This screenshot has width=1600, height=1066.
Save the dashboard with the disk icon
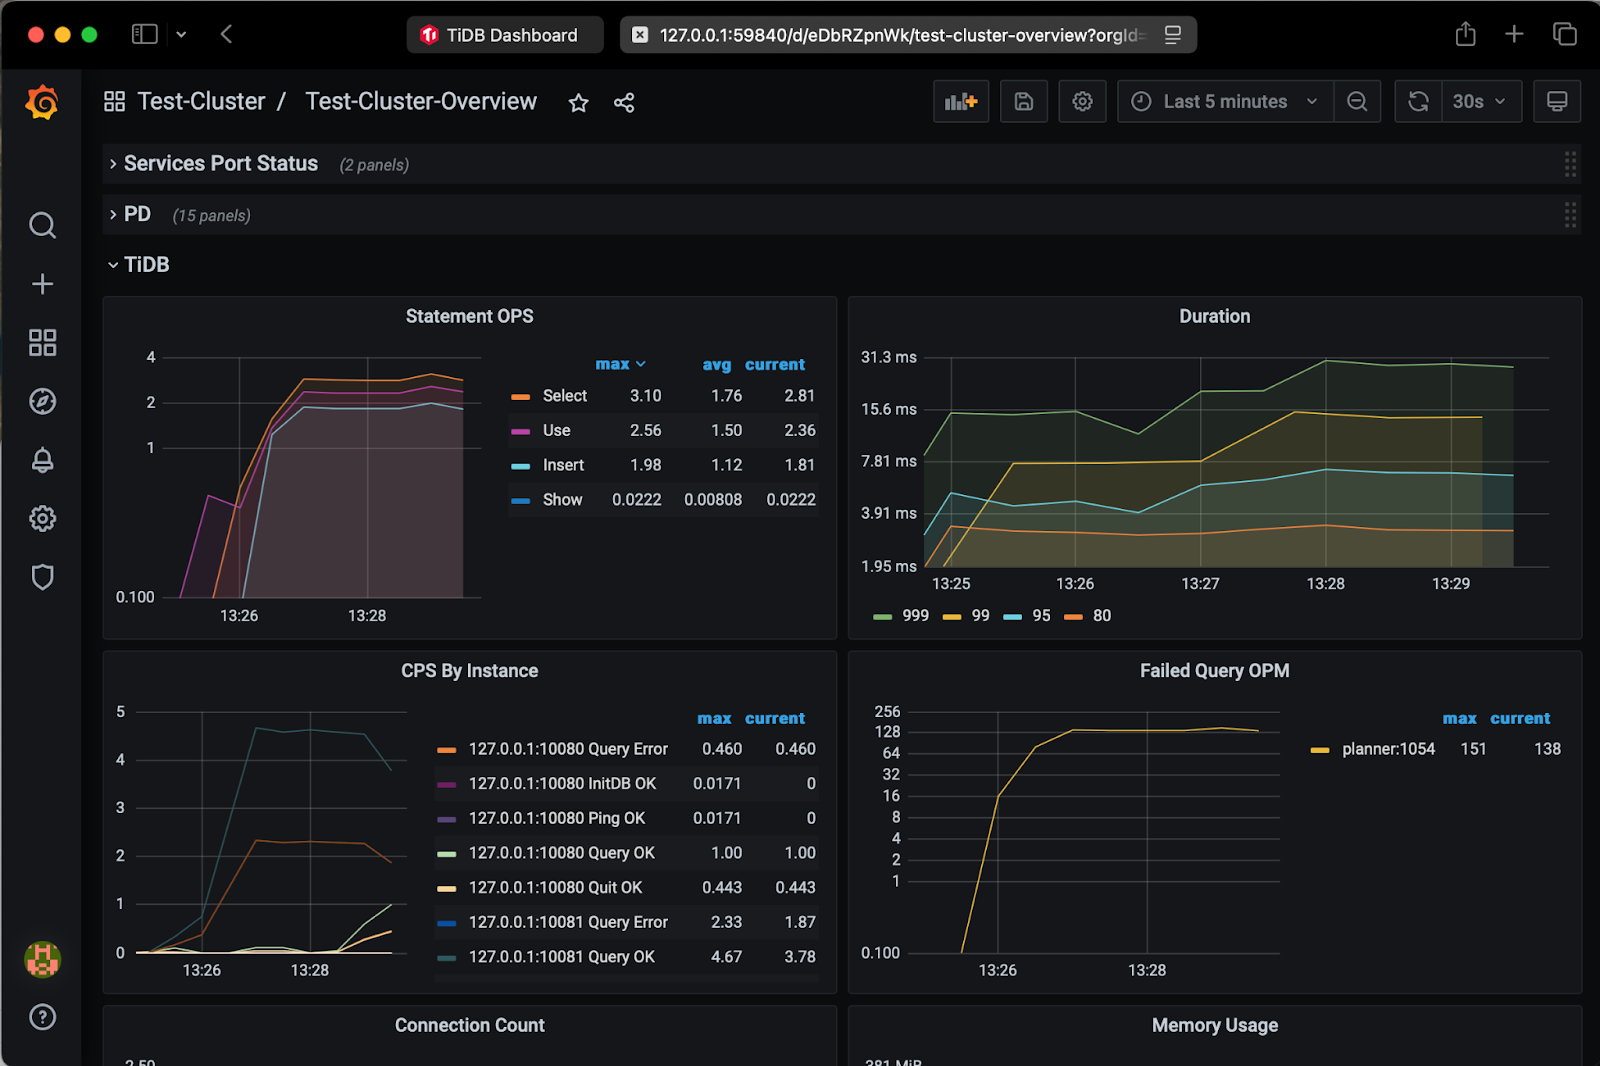pos(1023,101)
